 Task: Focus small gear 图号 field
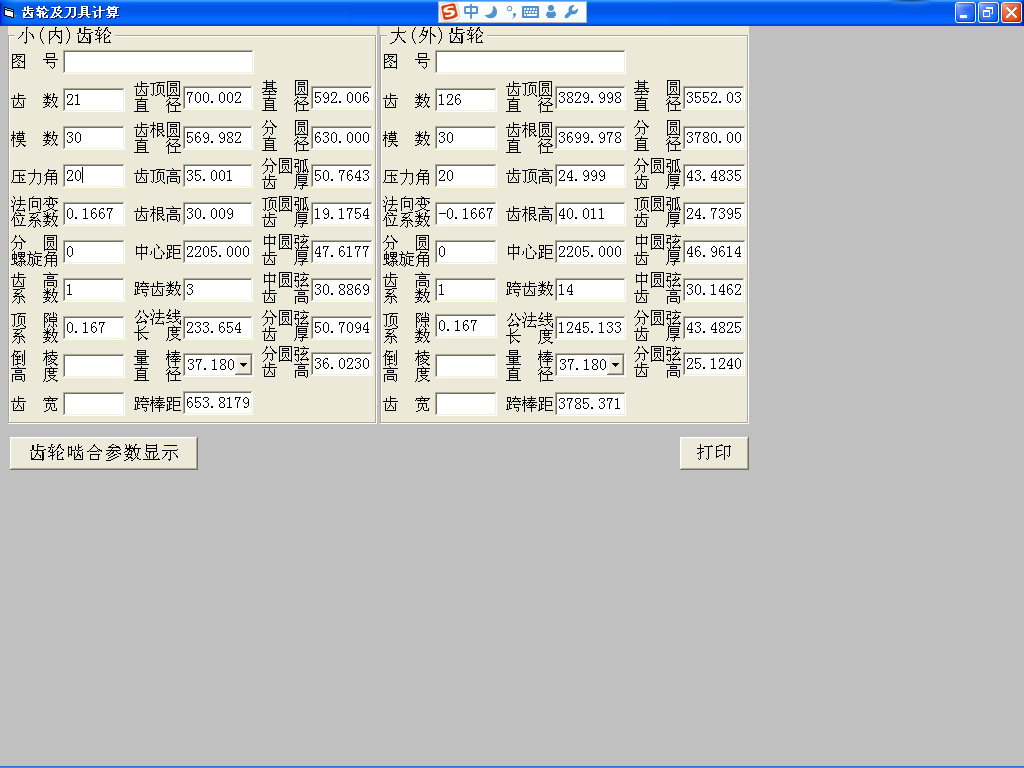point(158,62)
